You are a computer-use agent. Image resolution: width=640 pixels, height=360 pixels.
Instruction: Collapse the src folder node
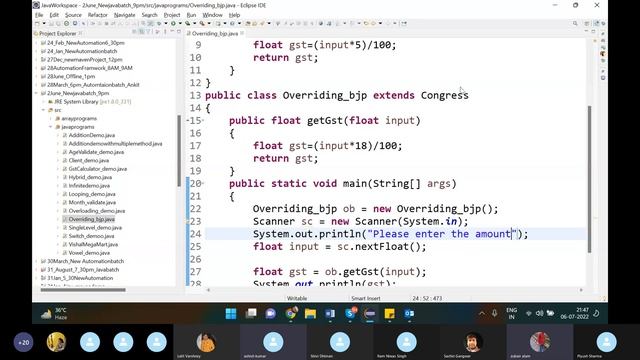[x=44, y=110]
